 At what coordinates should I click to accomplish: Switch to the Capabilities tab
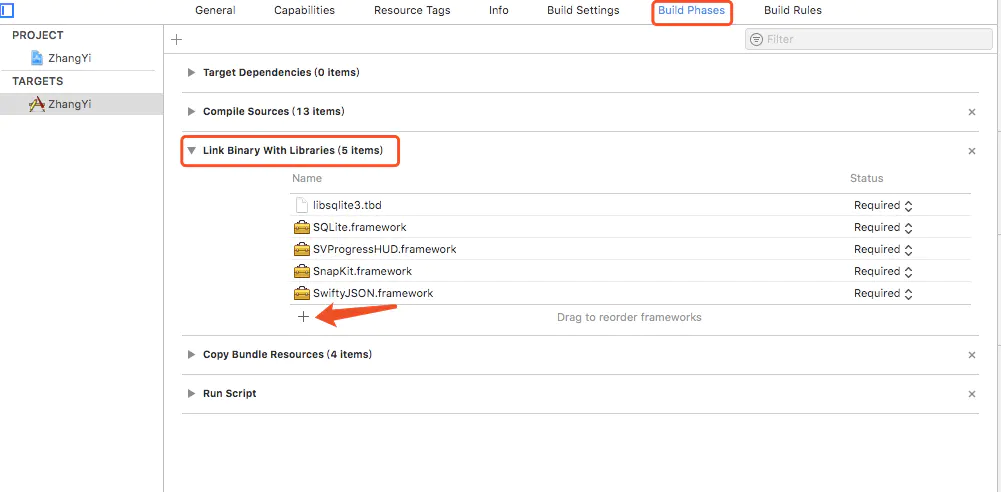[305, 10]
